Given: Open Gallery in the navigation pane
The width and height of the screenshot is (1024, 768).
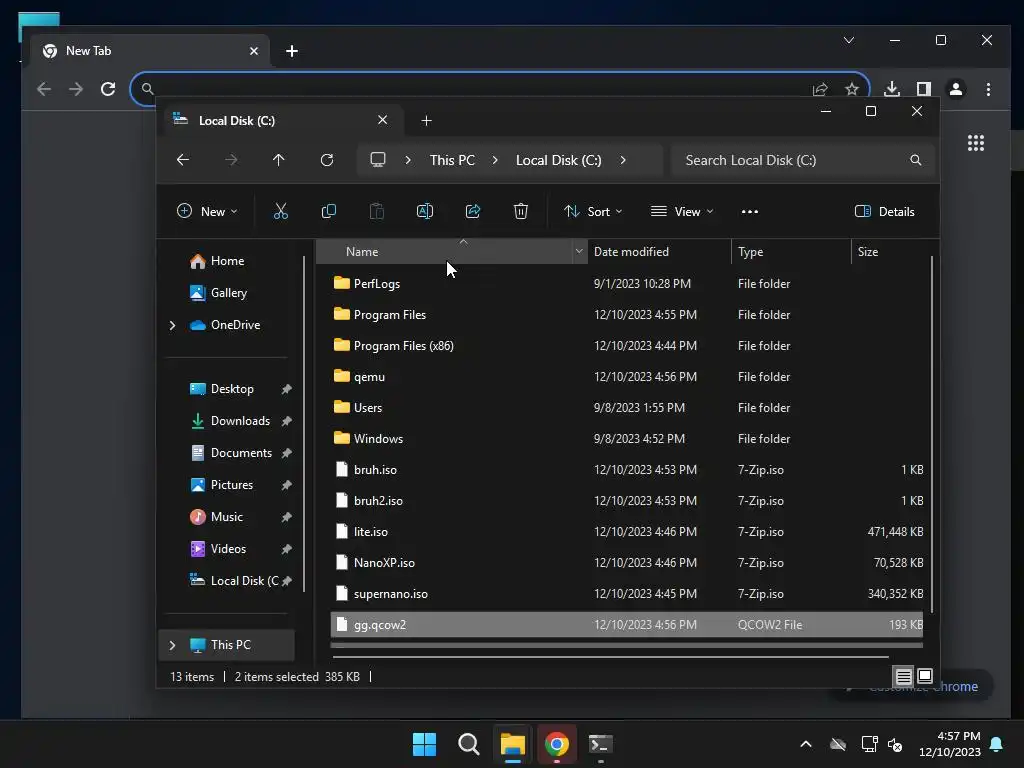Looking at the screenshot, I should (x=229, y=293).
